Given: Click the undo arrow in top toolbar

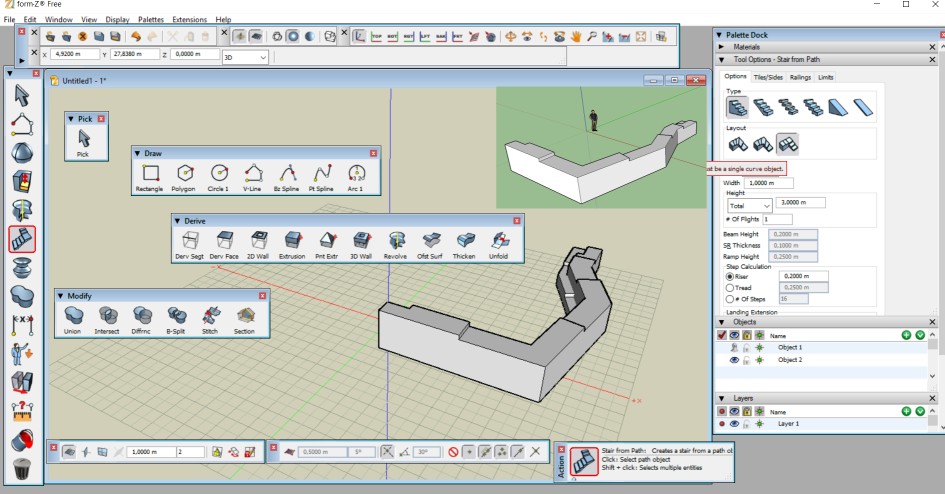Looking at the screenshot, I should pyautogui.click(x=136, y=37).
